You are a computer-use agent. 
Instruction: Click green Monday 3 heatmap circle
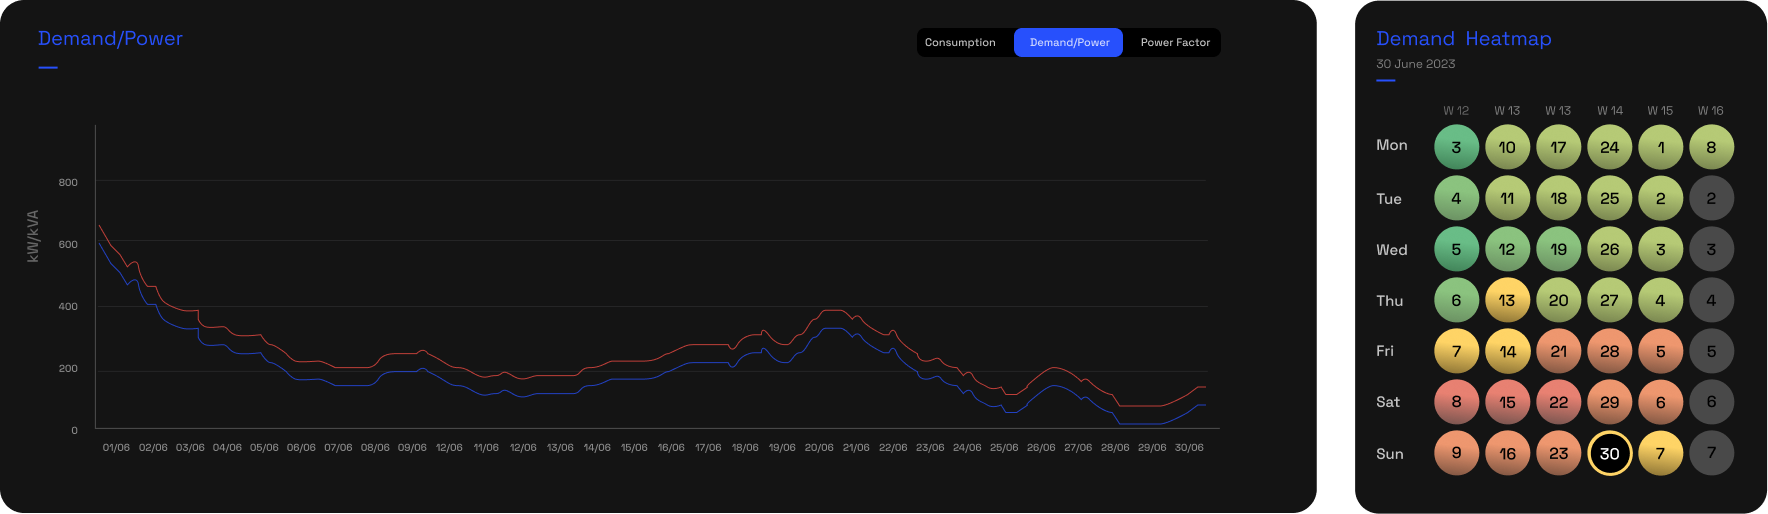[x=1456, y=147]
